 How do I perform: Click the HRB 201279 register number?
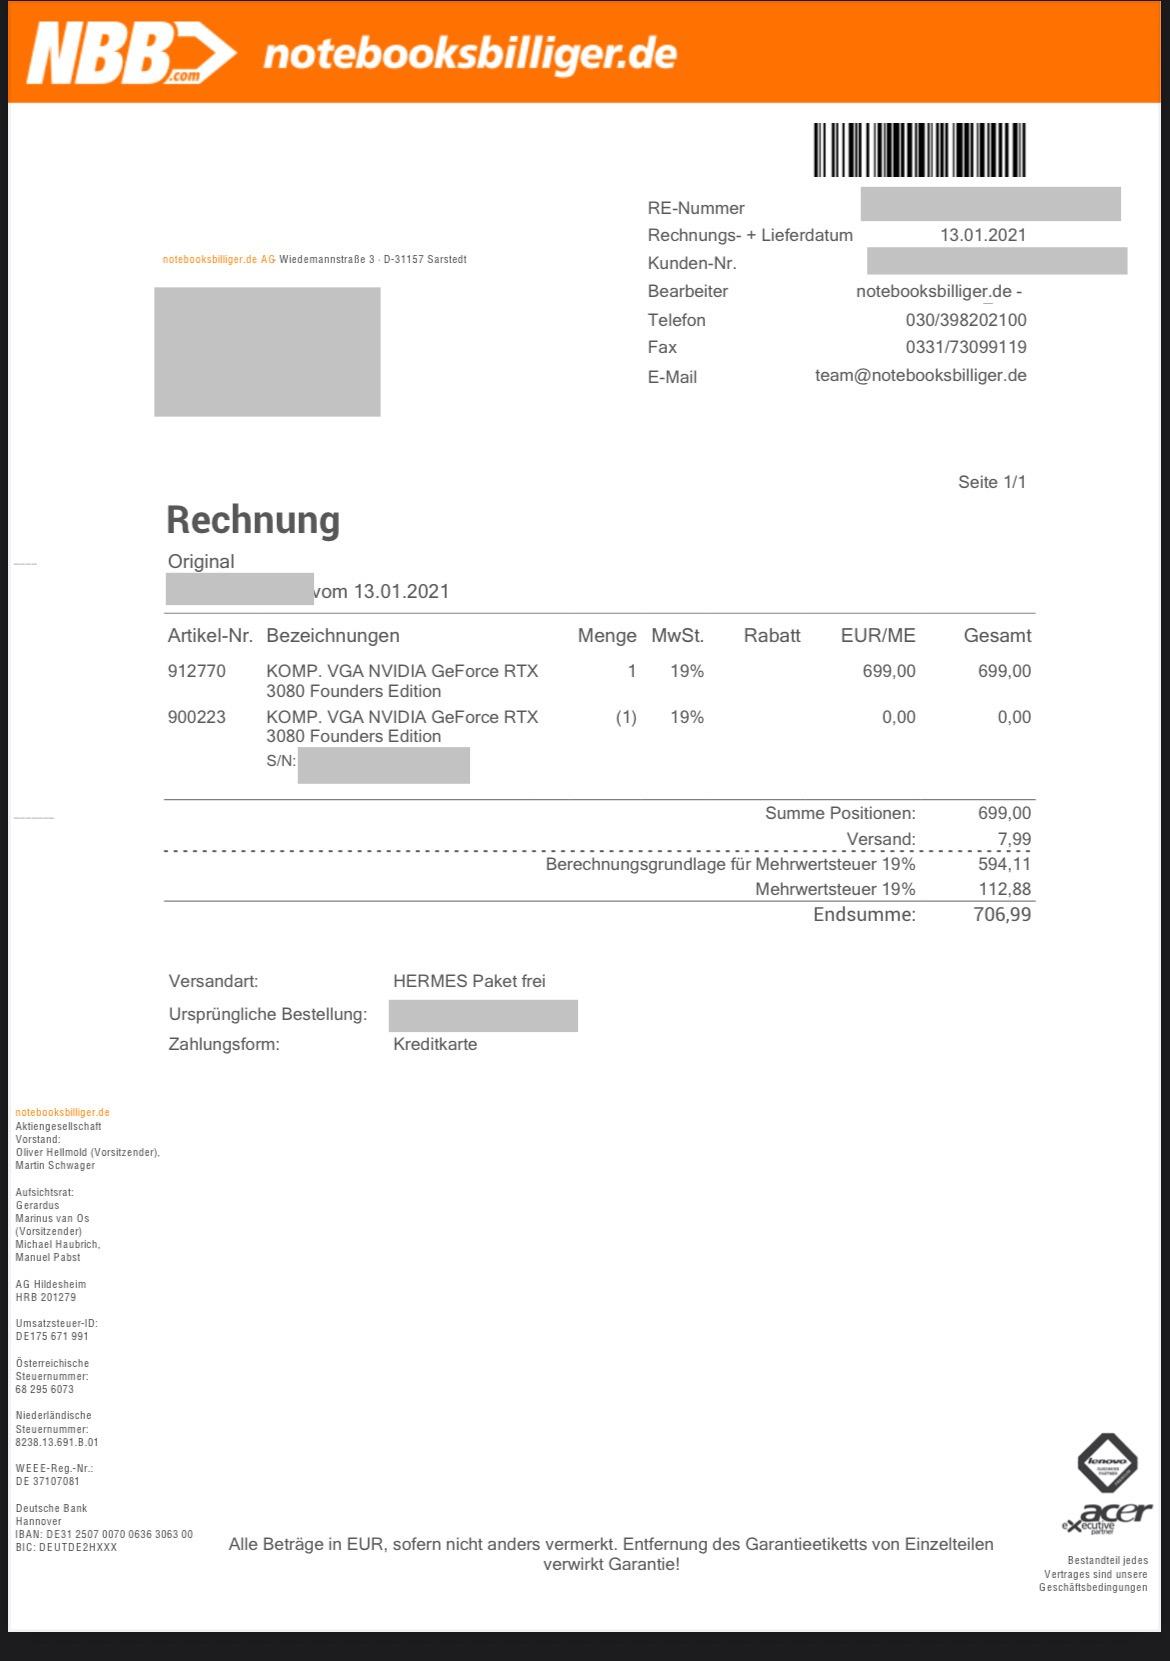tap(46, 1297)
